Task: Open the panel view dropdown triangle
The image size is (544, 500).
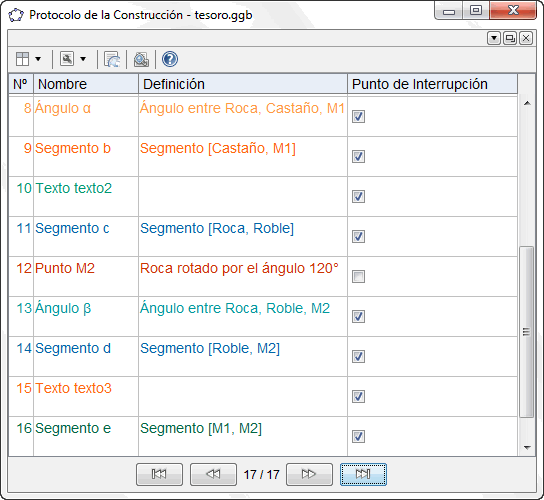Action: tap(494, 38)
